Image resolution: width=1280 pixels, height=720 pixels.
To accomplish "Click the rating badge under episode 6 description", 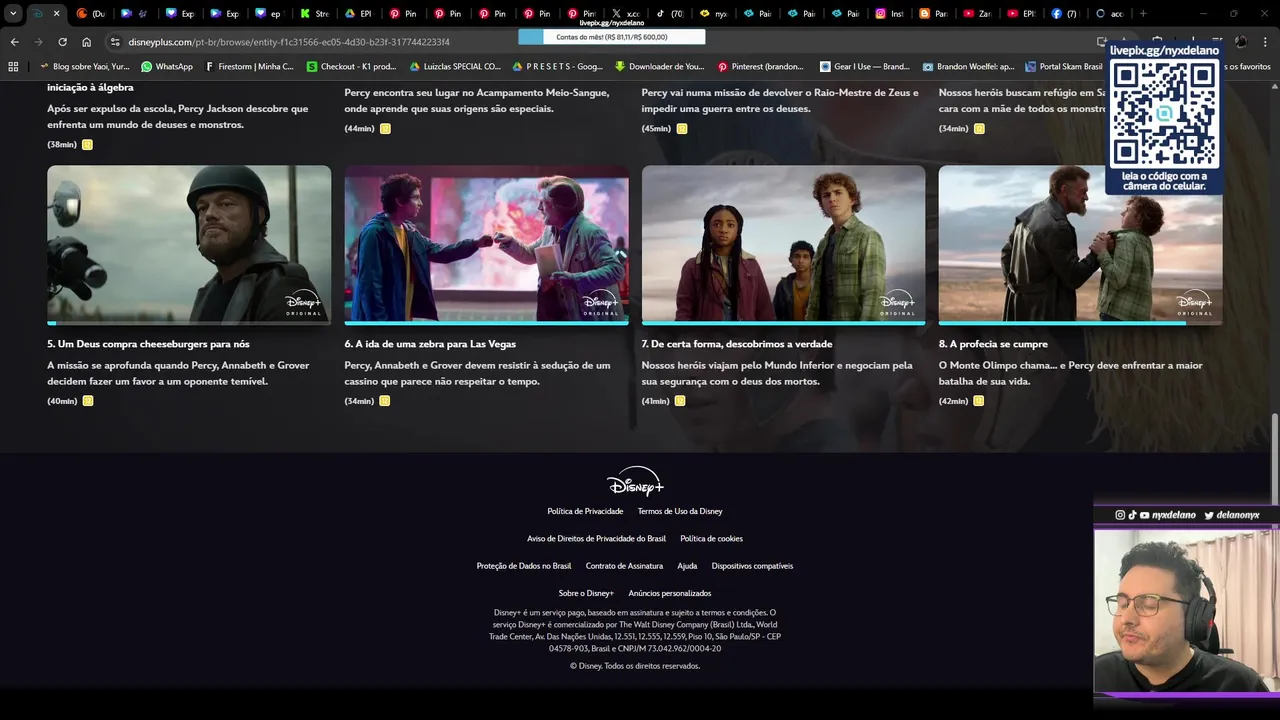I will [385, 401].
